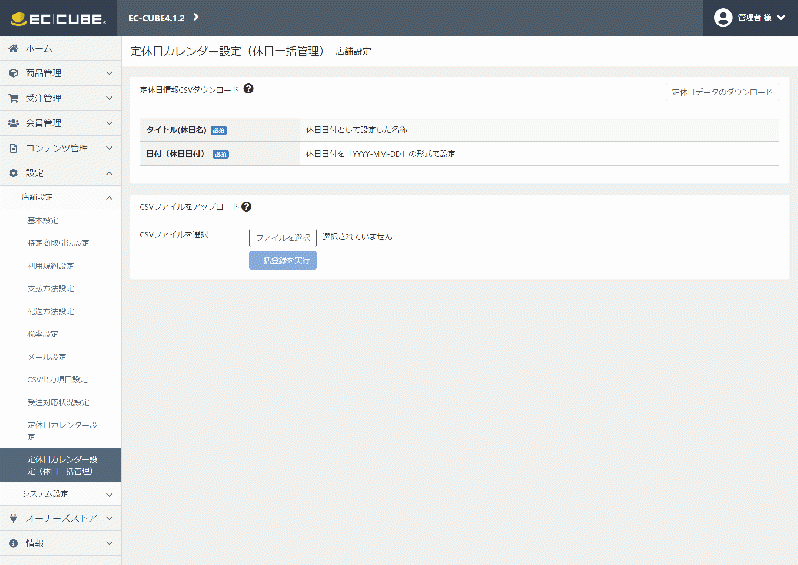The height and width of the screenshot is (565, 798).
Task: Open 支払方法設定 in the sidebar
Action: tap(50, 289)
